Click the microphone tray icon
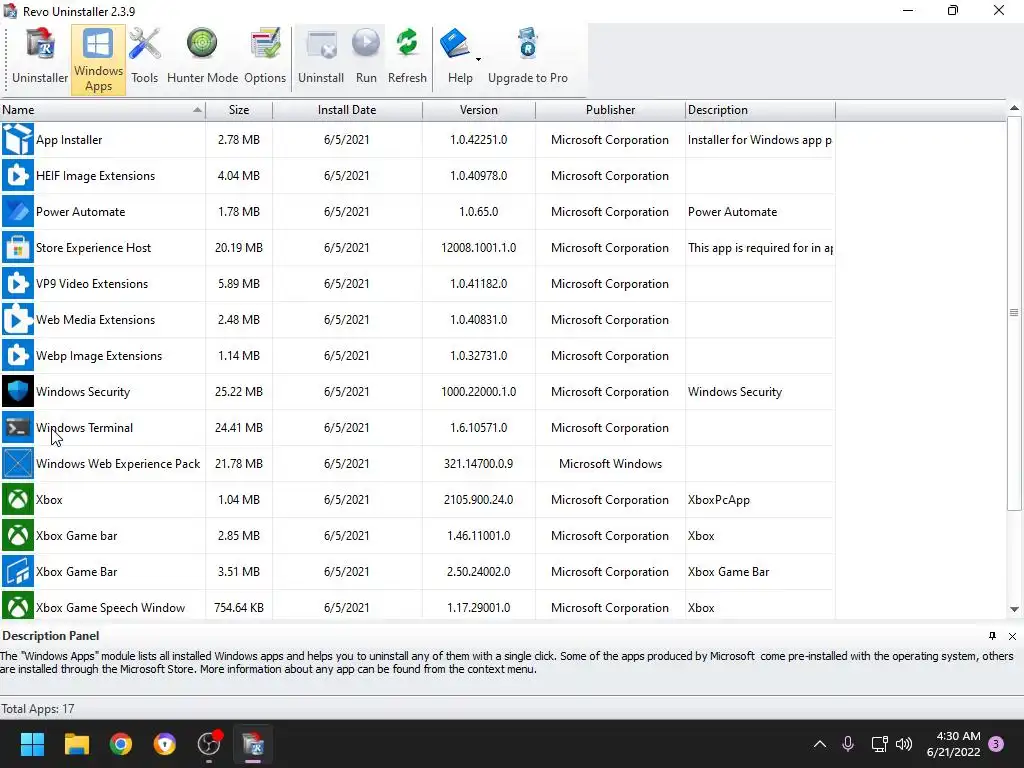1024x768 pixels. coord(848,744)
